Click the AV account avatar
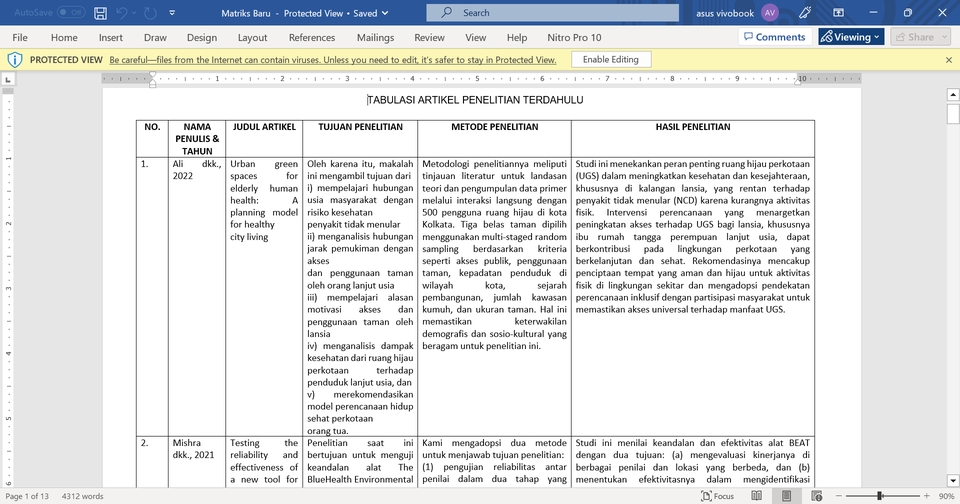 pyautogui.click(x=770, y=13)
